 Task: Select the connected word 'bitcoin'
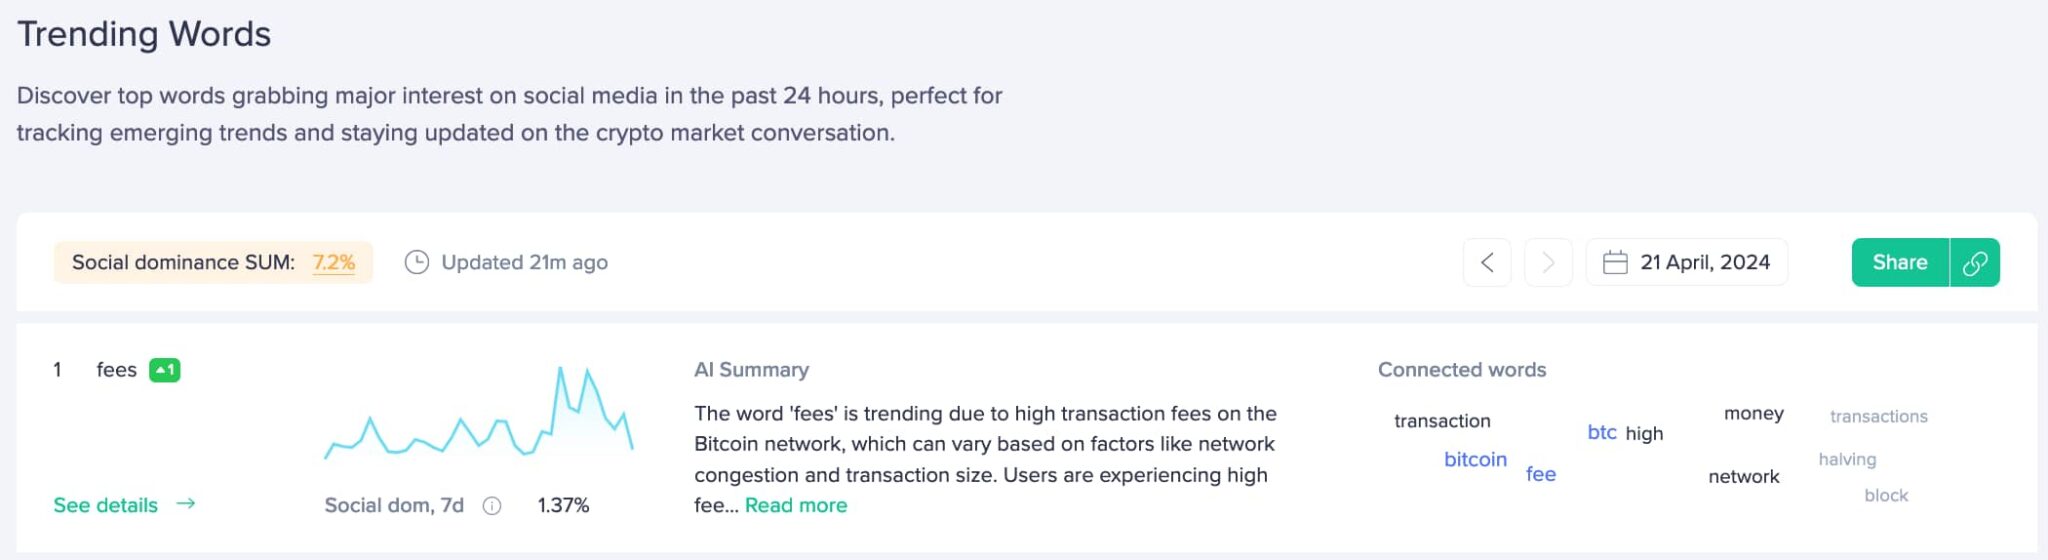pos(1475,460)
